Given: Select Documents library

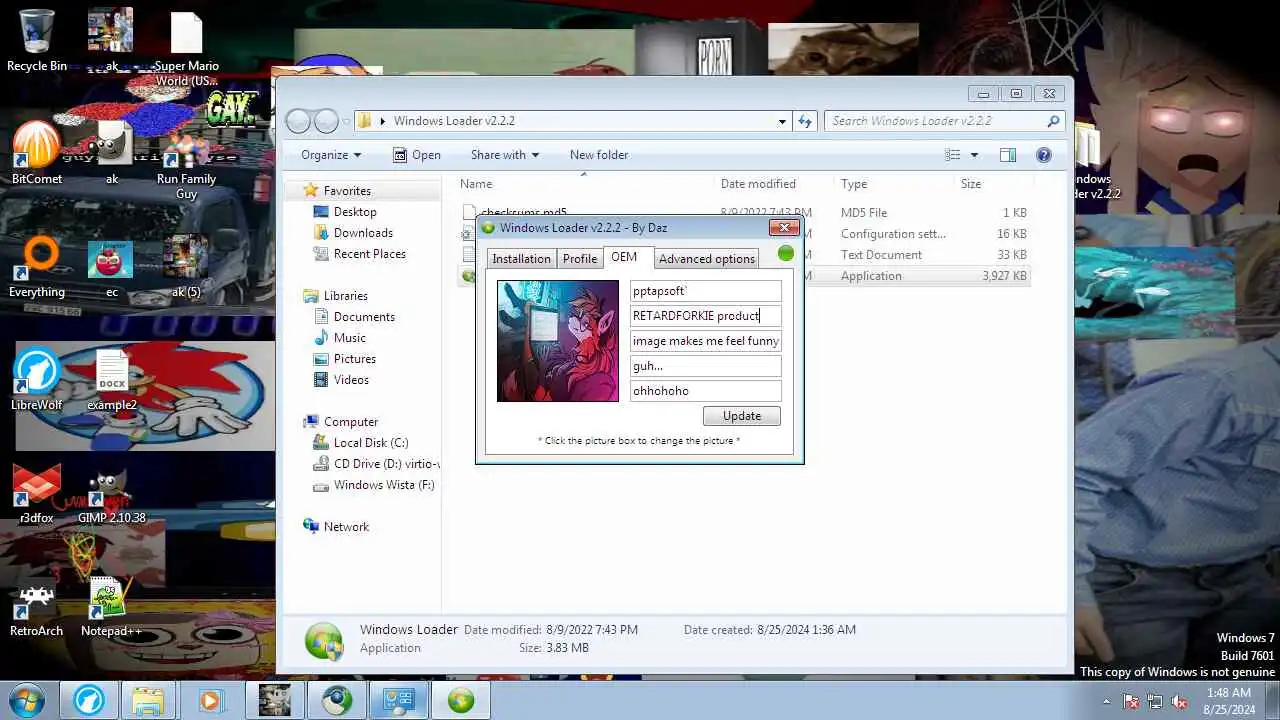Looking at the screenshot, I should pos(364,317).
